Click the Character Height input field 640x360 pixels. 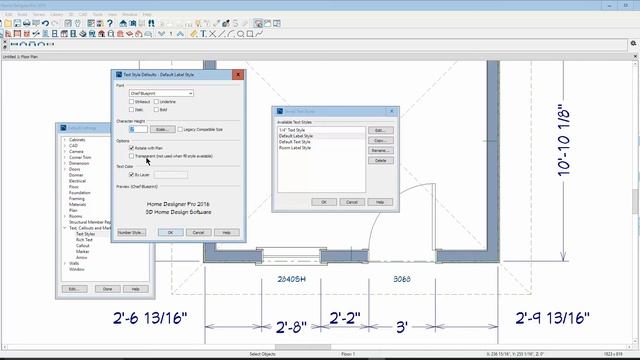coord(138,129)
